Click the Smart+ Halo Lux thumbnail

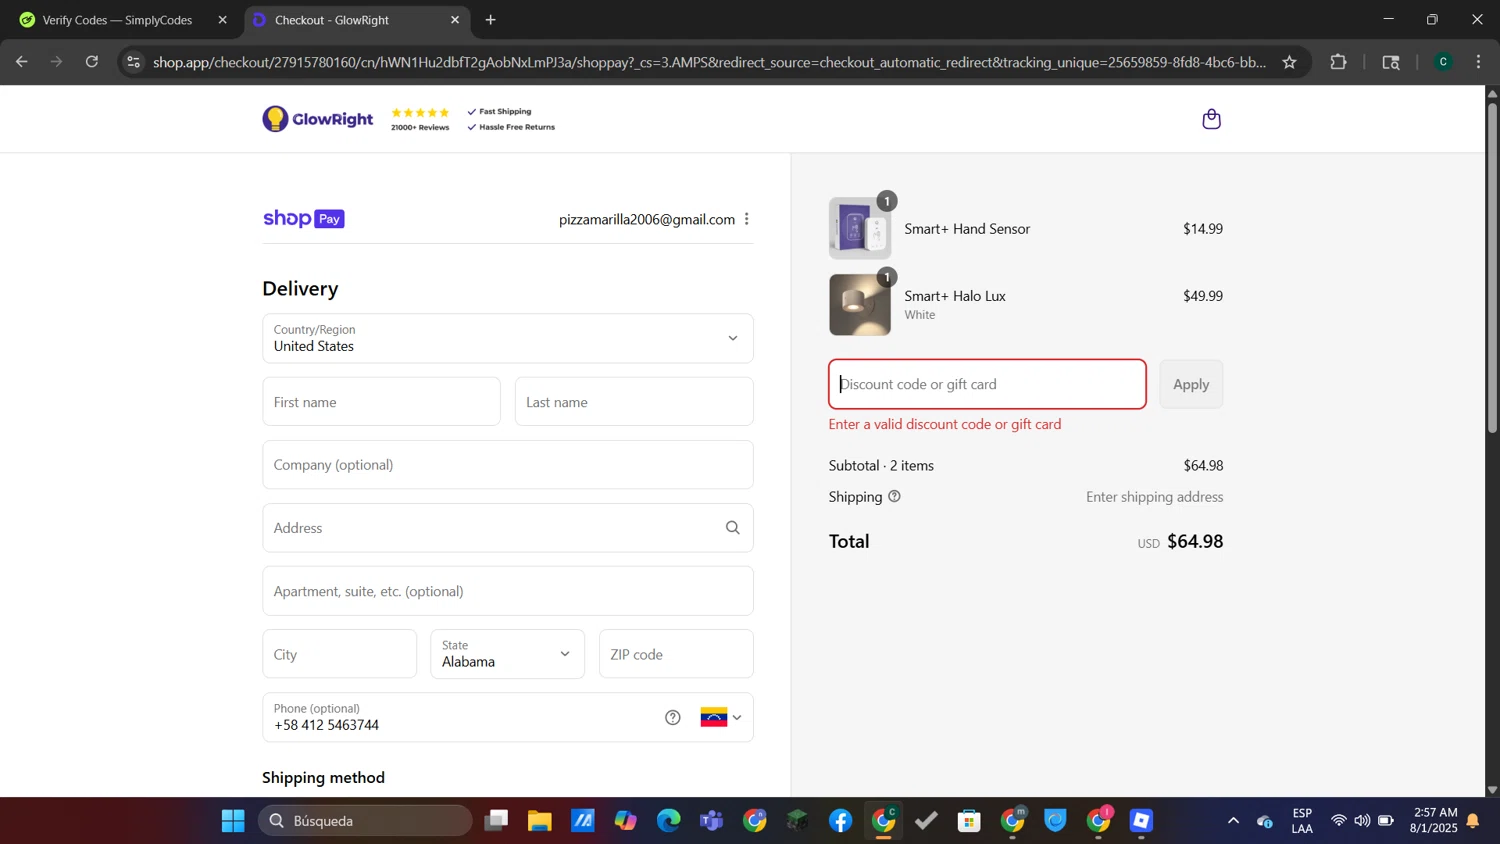[860, 305]
